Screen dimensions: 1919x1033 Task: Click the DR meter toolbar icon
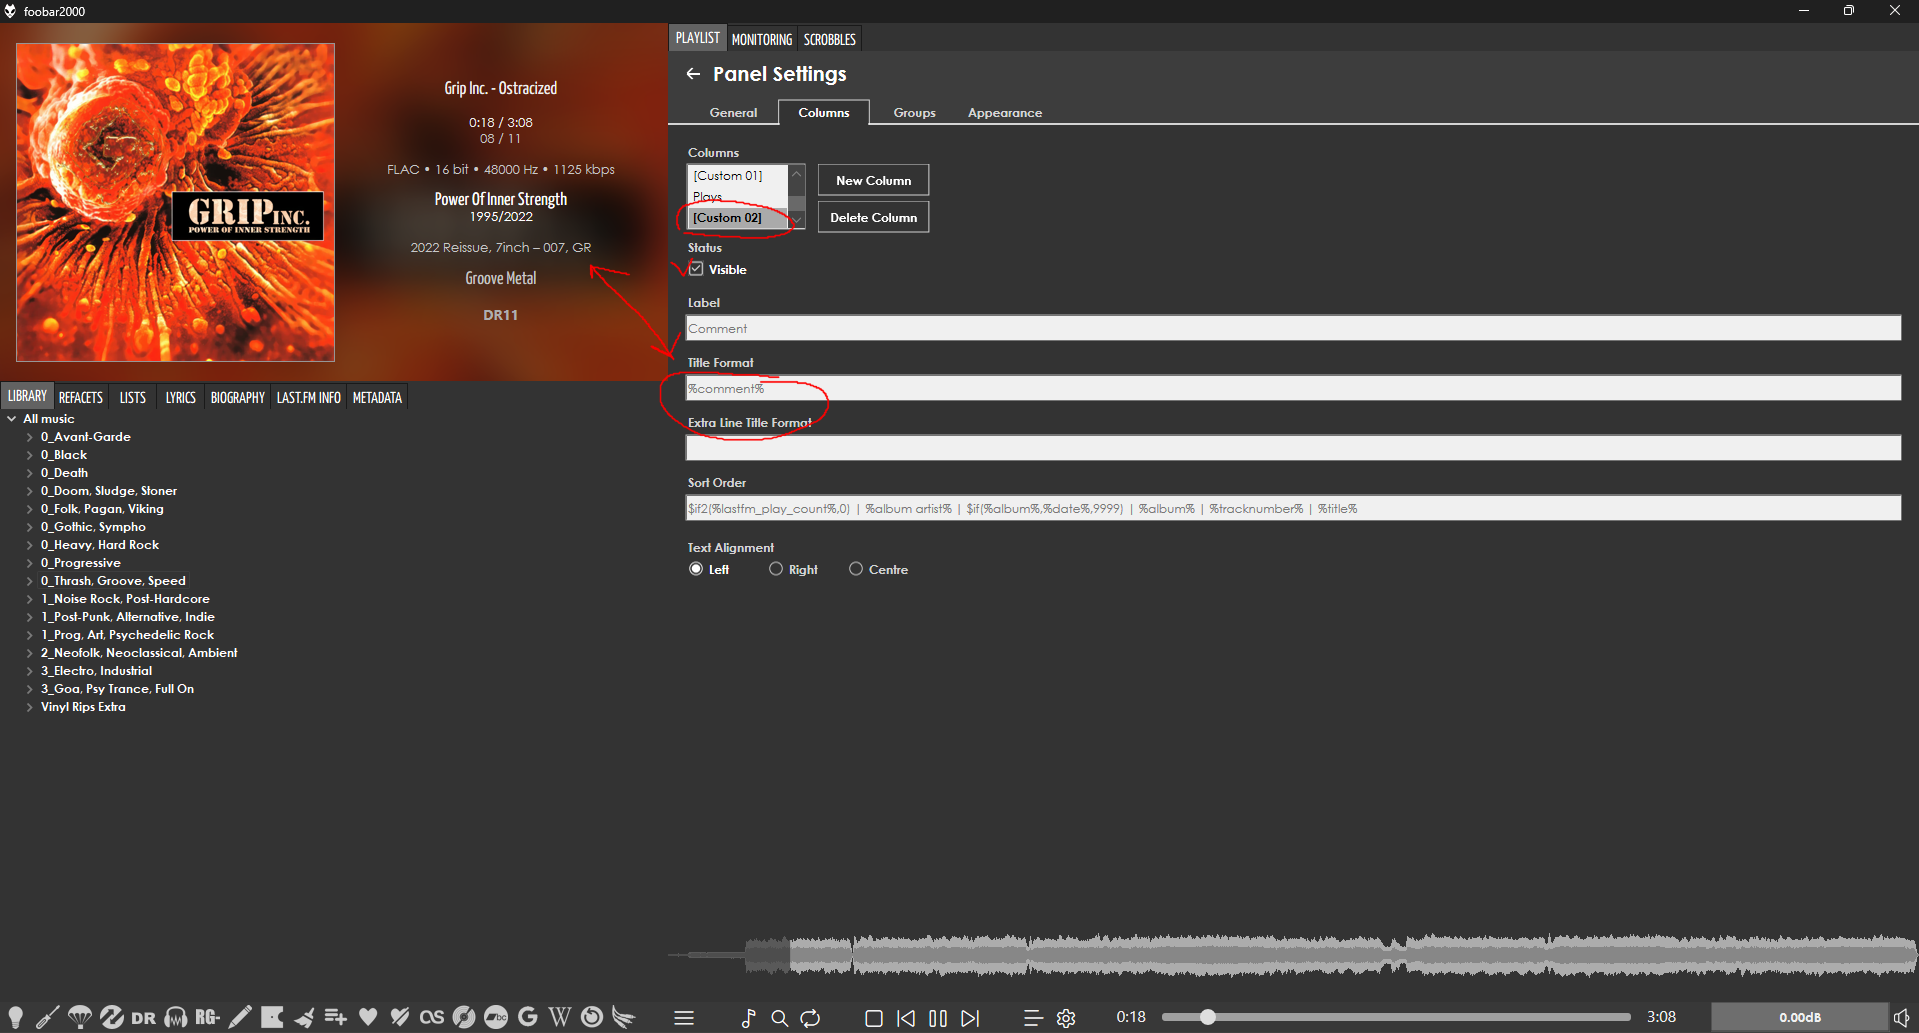tap(144, 1018)
